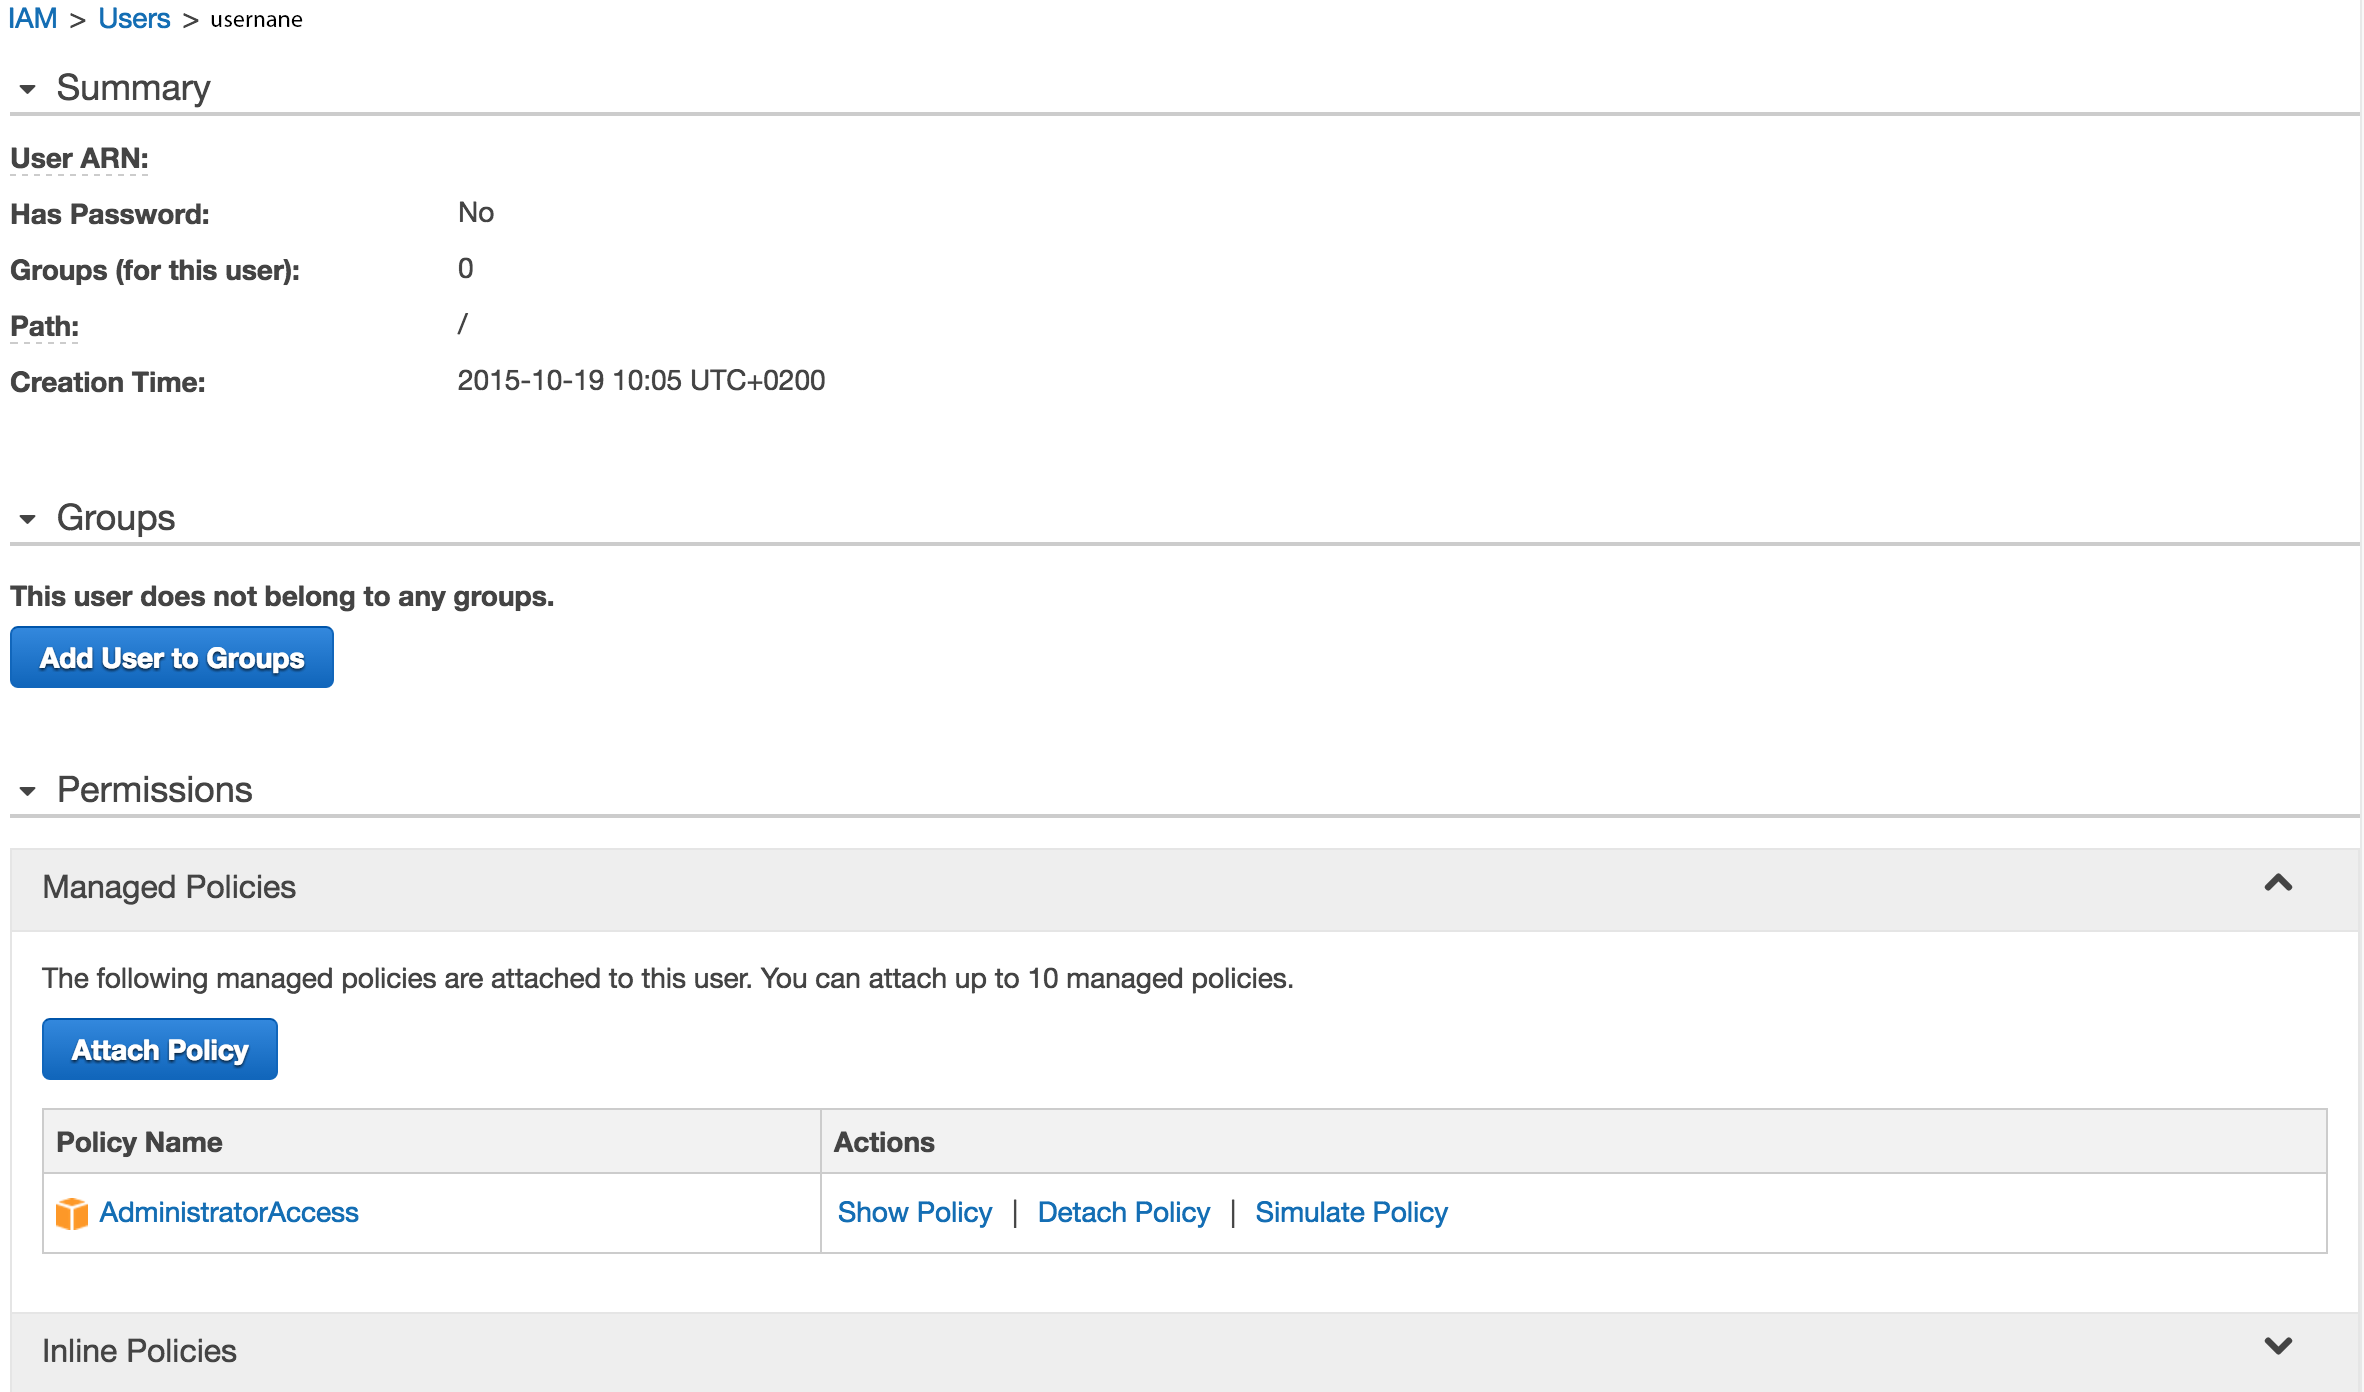Click the Summary section heading

tap(133, 88)
